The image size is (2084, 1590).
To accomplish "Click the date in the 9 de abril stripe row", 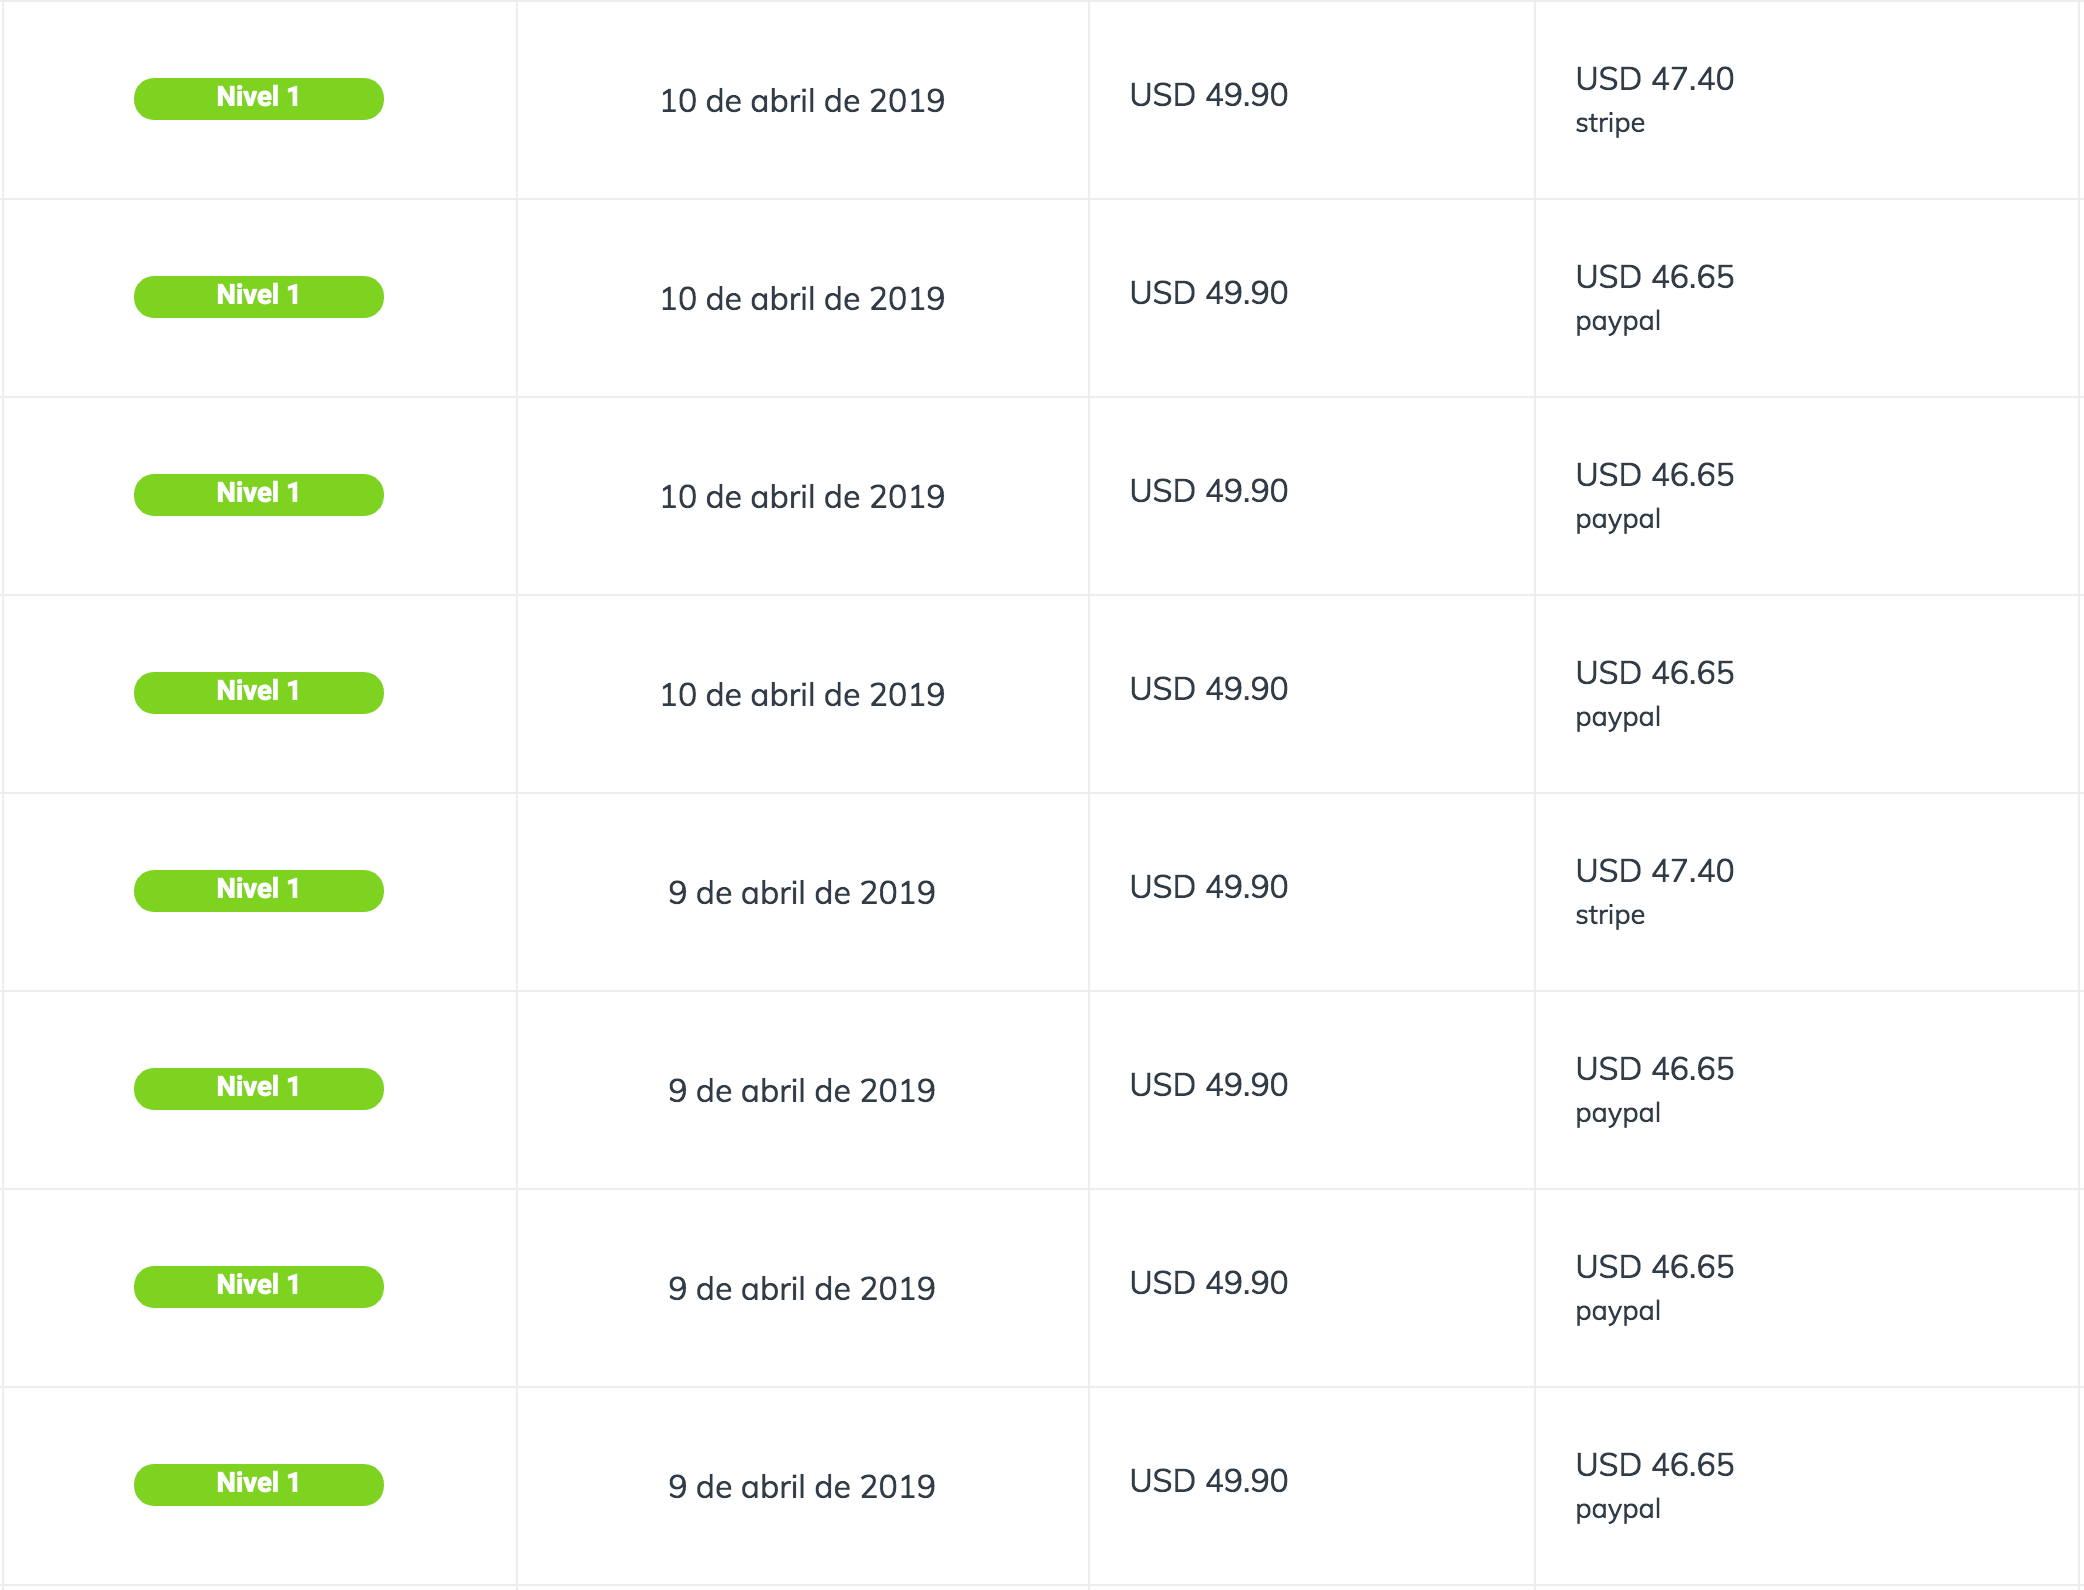I will 802,892.
